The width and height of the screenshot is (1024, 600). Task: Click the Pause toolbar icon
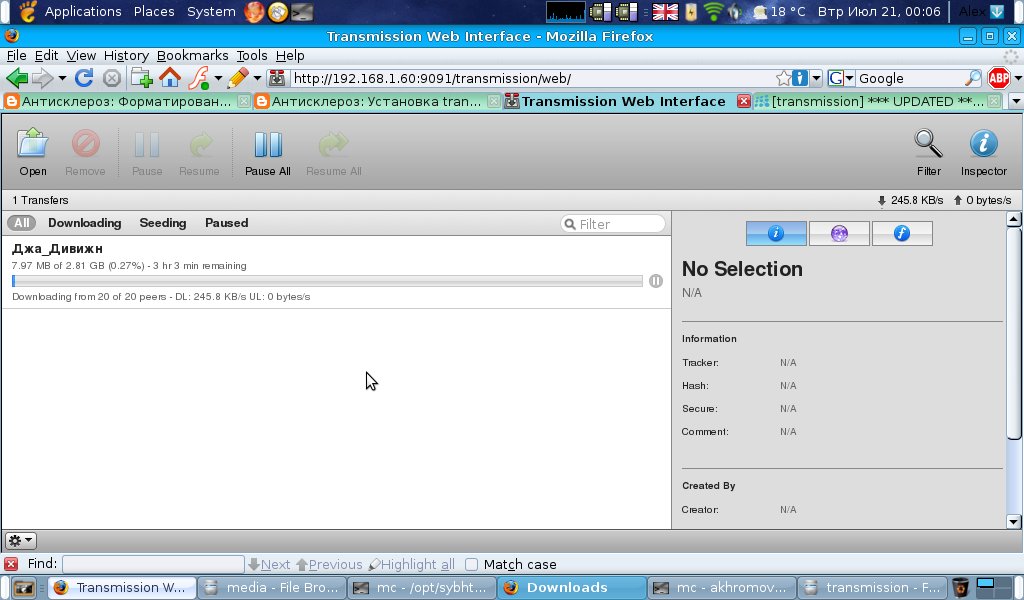(147, 152)
